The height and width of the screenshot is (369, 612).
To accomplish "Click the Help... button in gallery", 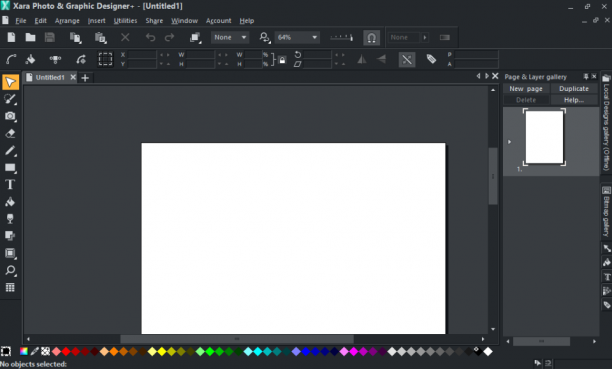I will [574, 100].
